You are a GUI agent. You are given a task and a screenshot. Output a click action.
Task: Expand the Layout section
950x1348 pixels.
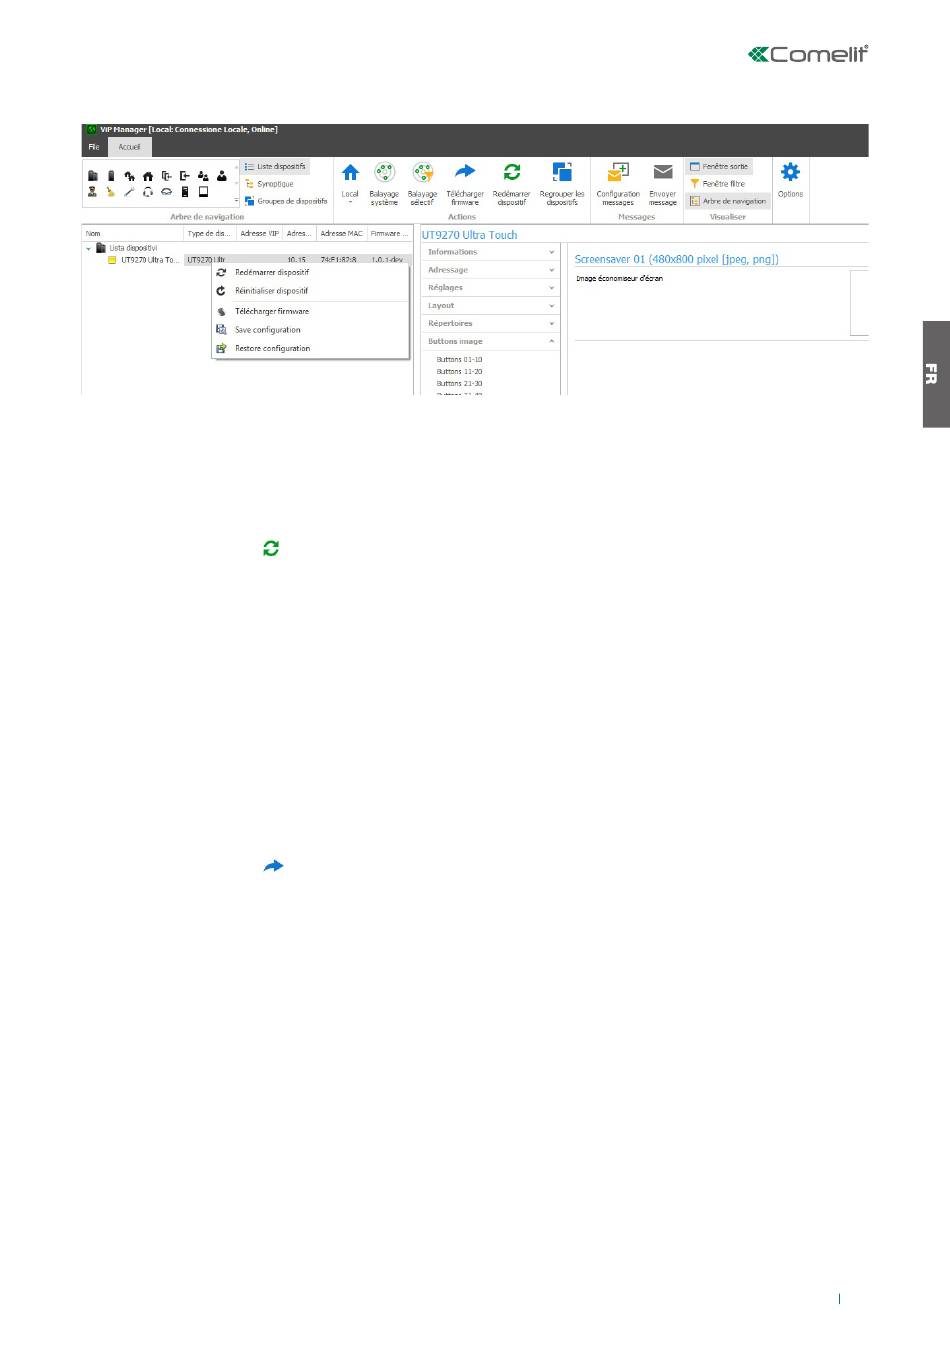pos(490,306)
